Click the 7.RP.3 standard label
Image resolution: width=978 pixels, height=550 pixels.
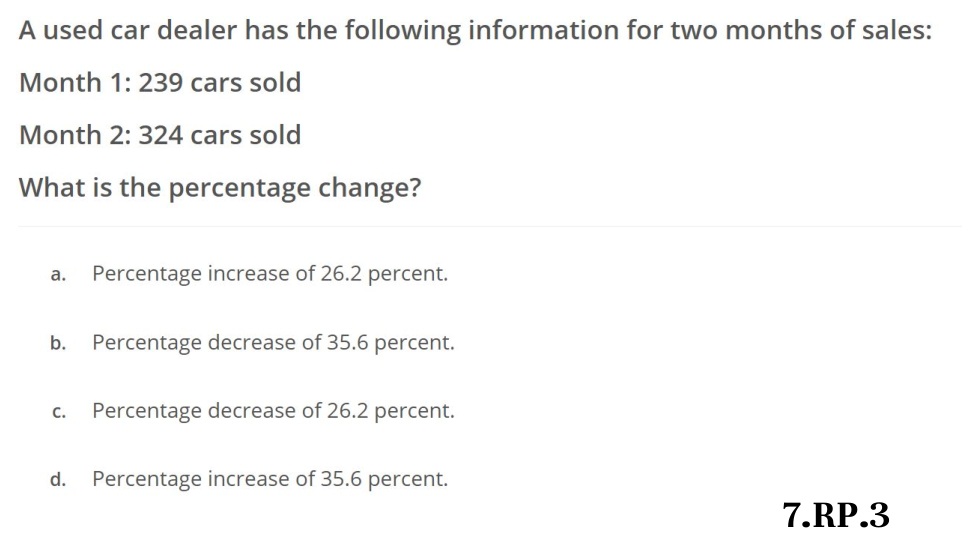tap(836, 515)
